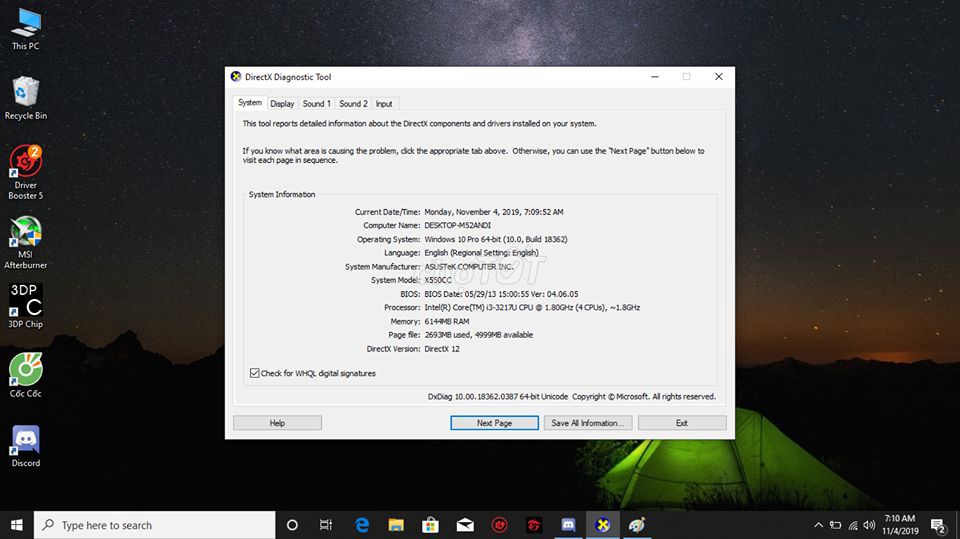Launch Microsoft Edge from taskbar
Screen dimensions: 960x539
362,525
